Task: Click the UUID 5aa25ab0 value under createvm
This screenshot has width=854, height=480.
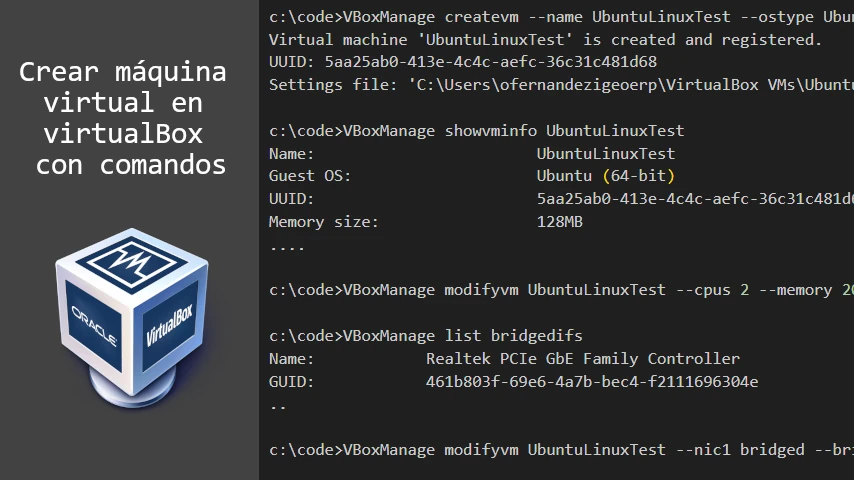Action: coord(491,62)
